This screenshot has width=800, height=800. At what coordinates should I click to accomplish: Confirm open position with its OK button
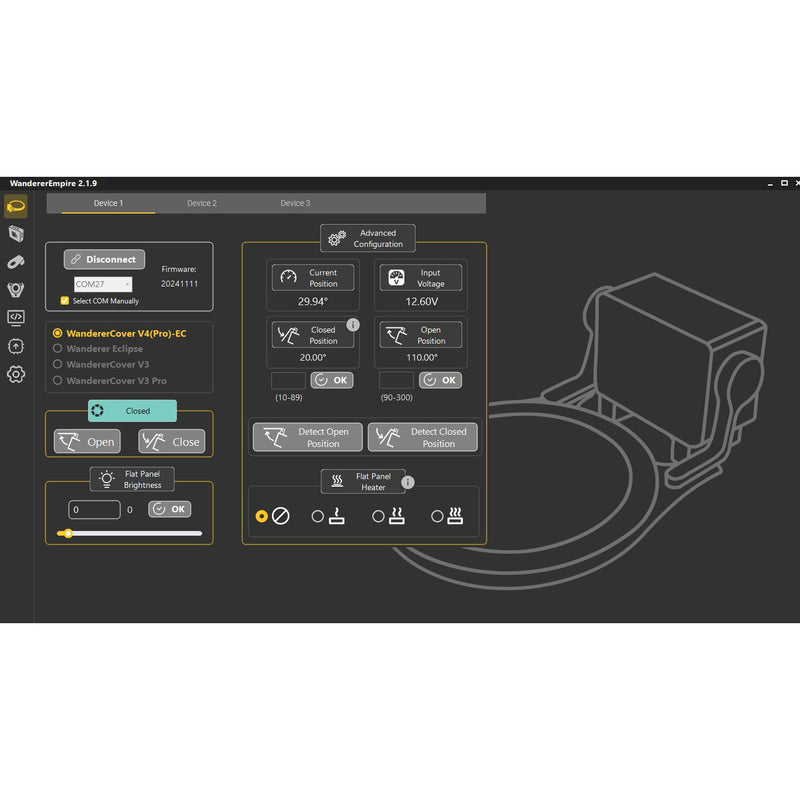440,380
